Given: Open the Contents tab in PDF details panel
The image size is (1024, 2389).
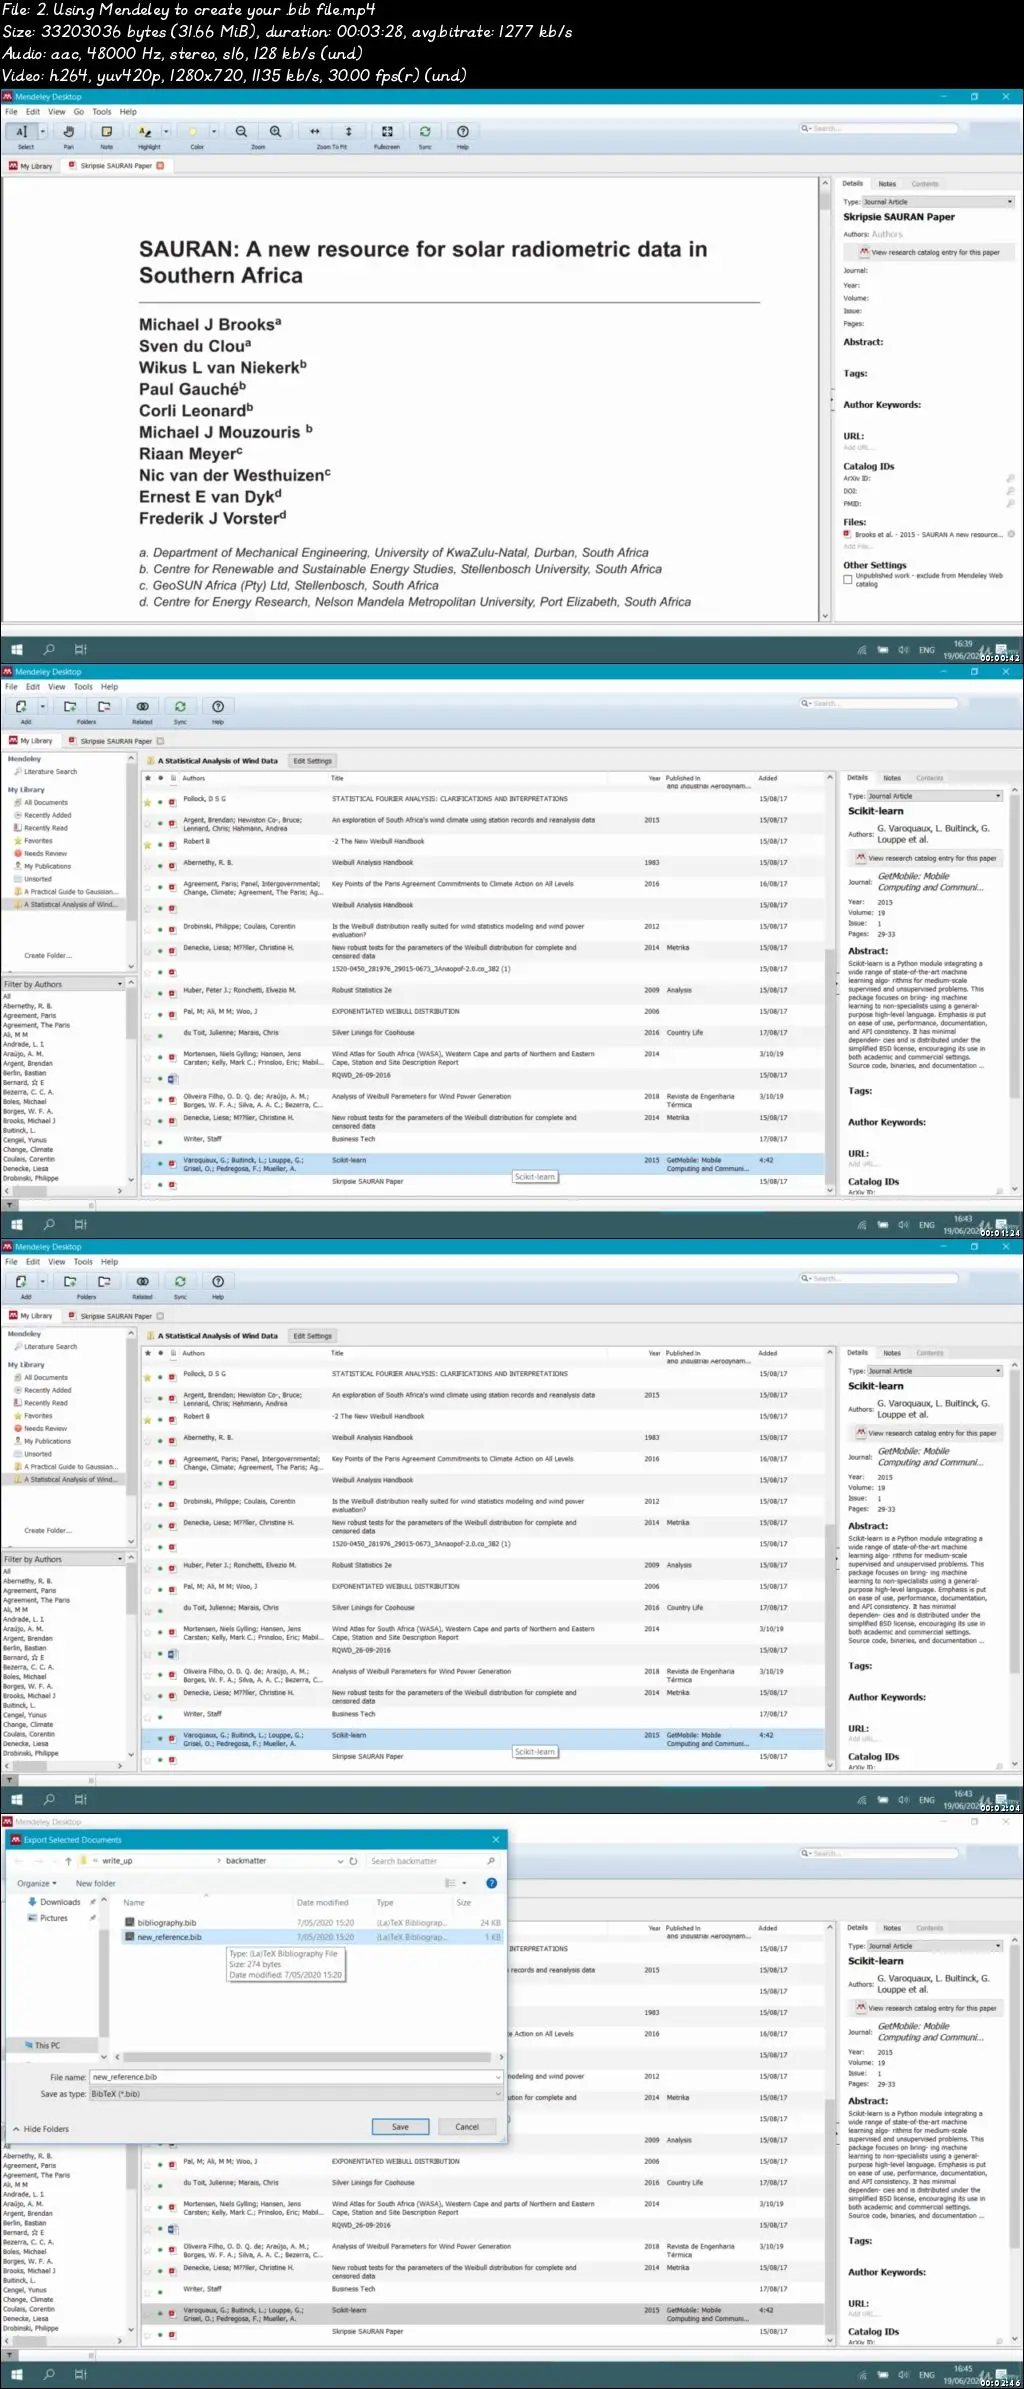Looking at the screenshot, I should tap(925, 184).
